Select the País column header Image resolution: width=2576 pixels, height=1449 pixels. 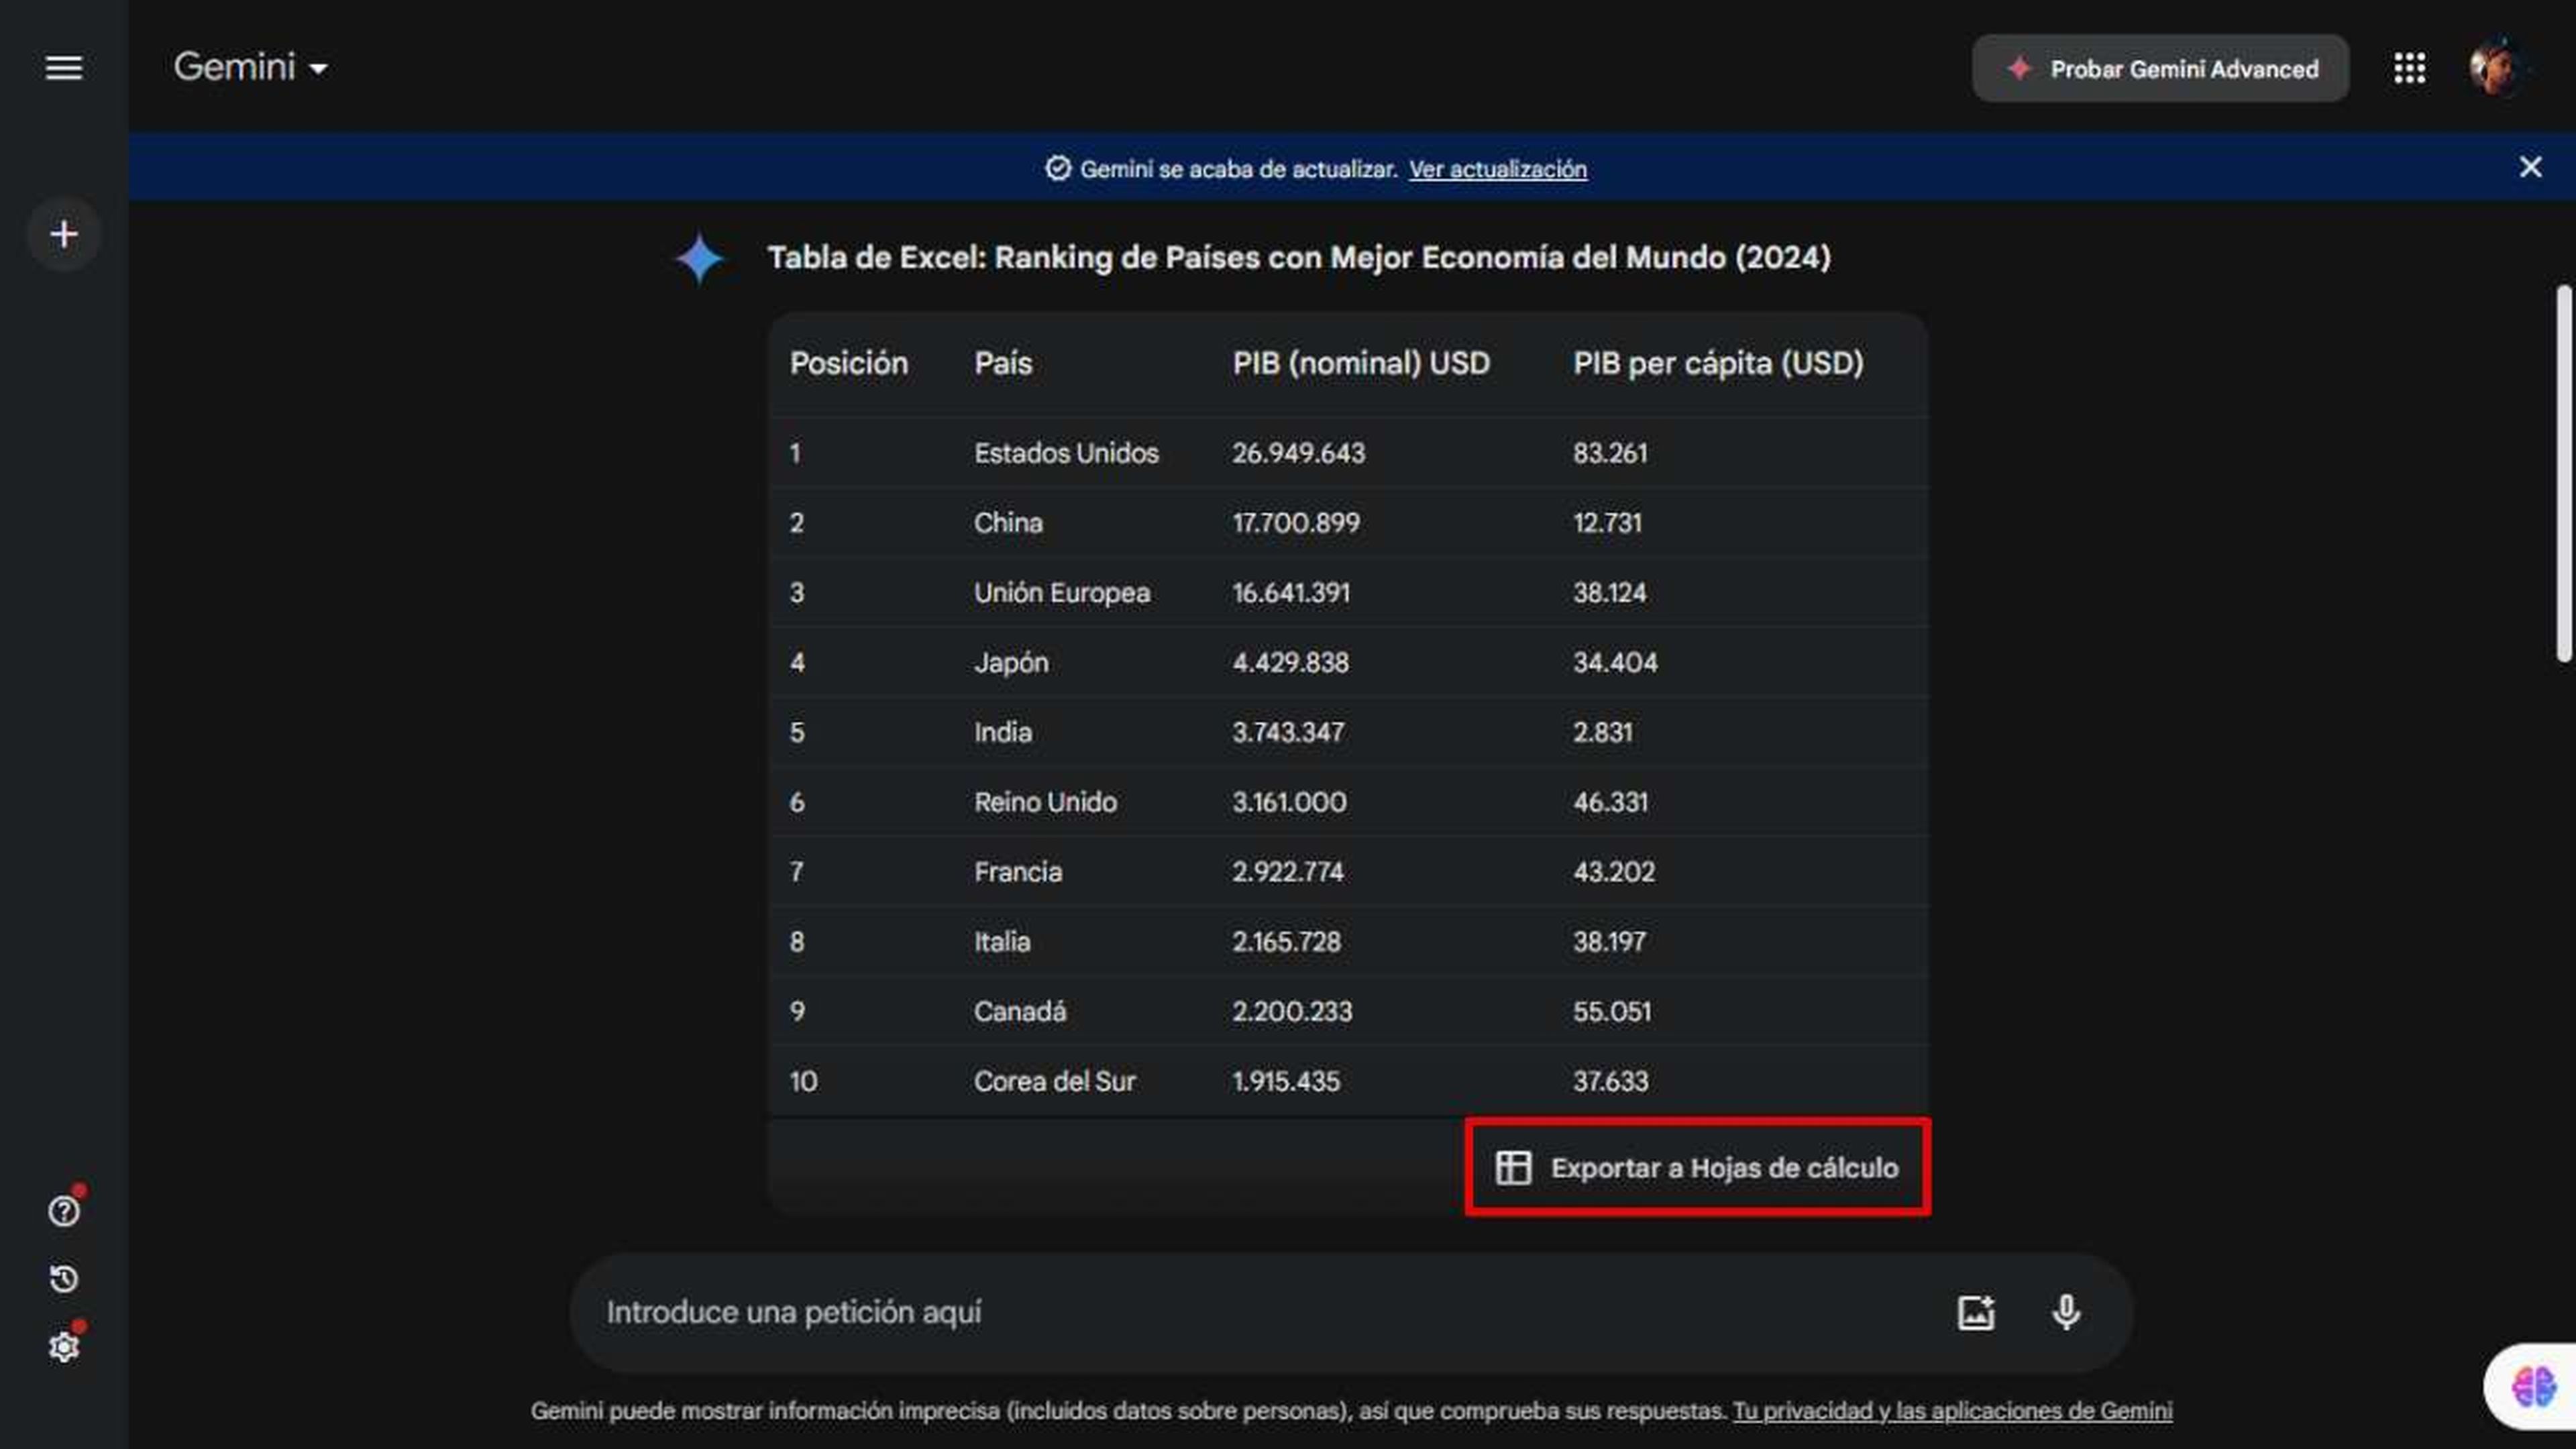(1003, 363)
